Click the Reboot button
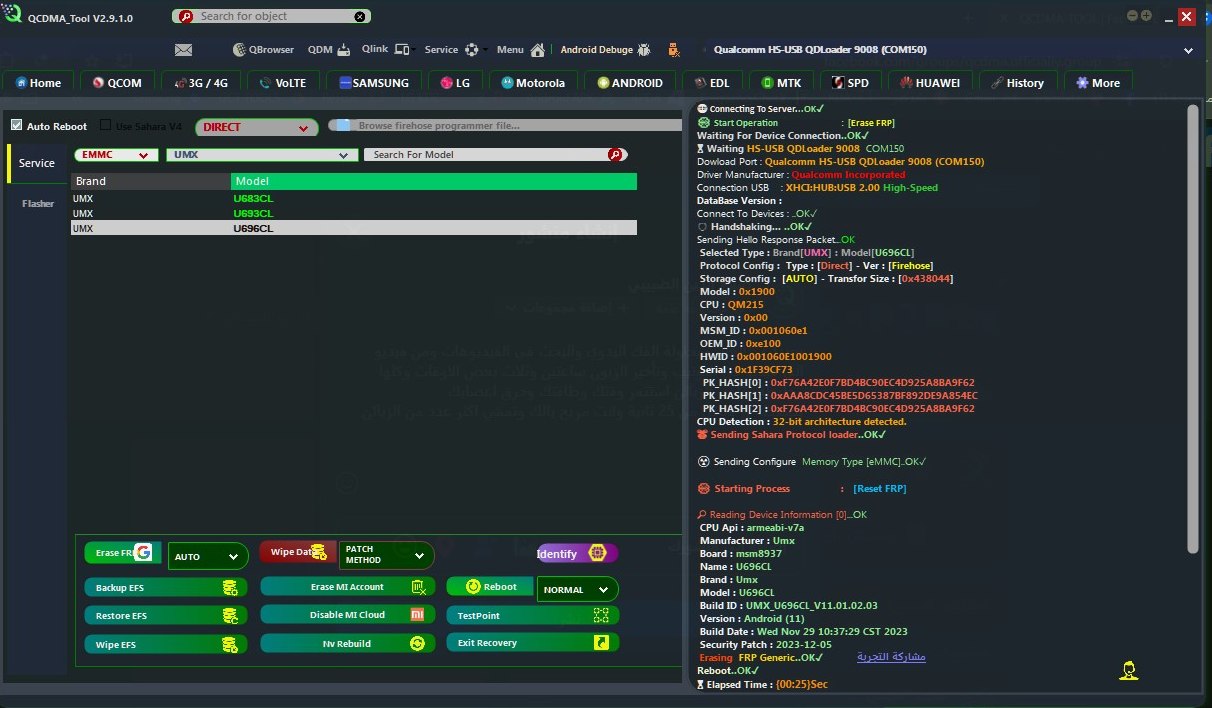 tap(489, 587)
